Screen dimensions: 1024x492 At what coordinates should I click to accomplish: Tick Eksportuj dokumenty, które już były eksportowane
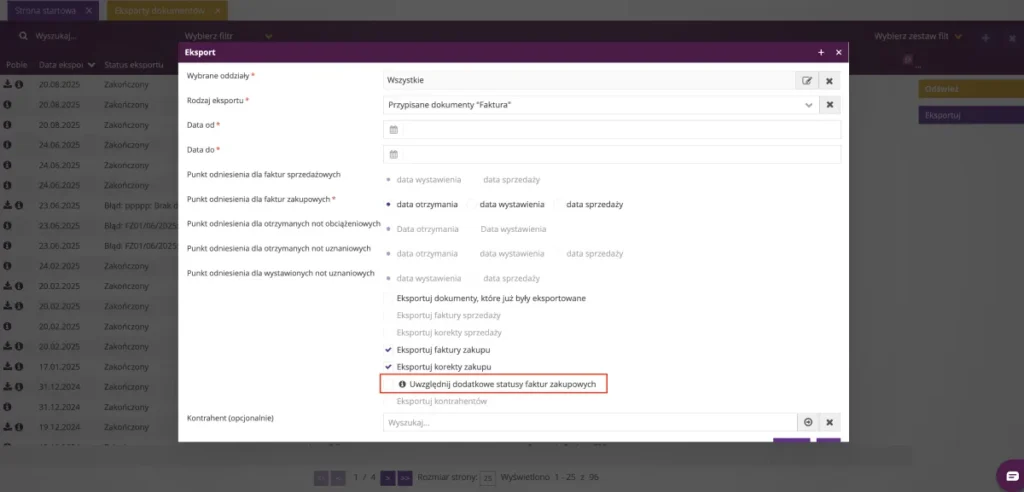[x=389, y=299]
